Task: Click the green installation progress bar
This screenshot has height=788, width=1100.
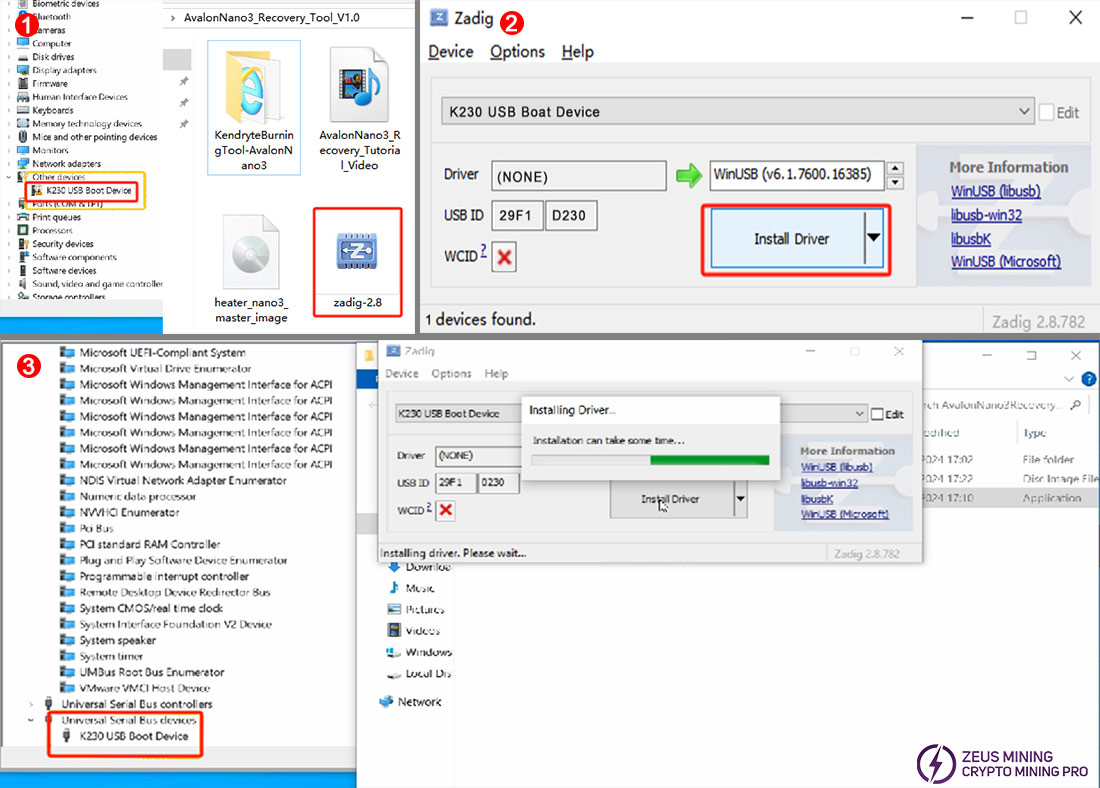Action: (x=709, y=460)
